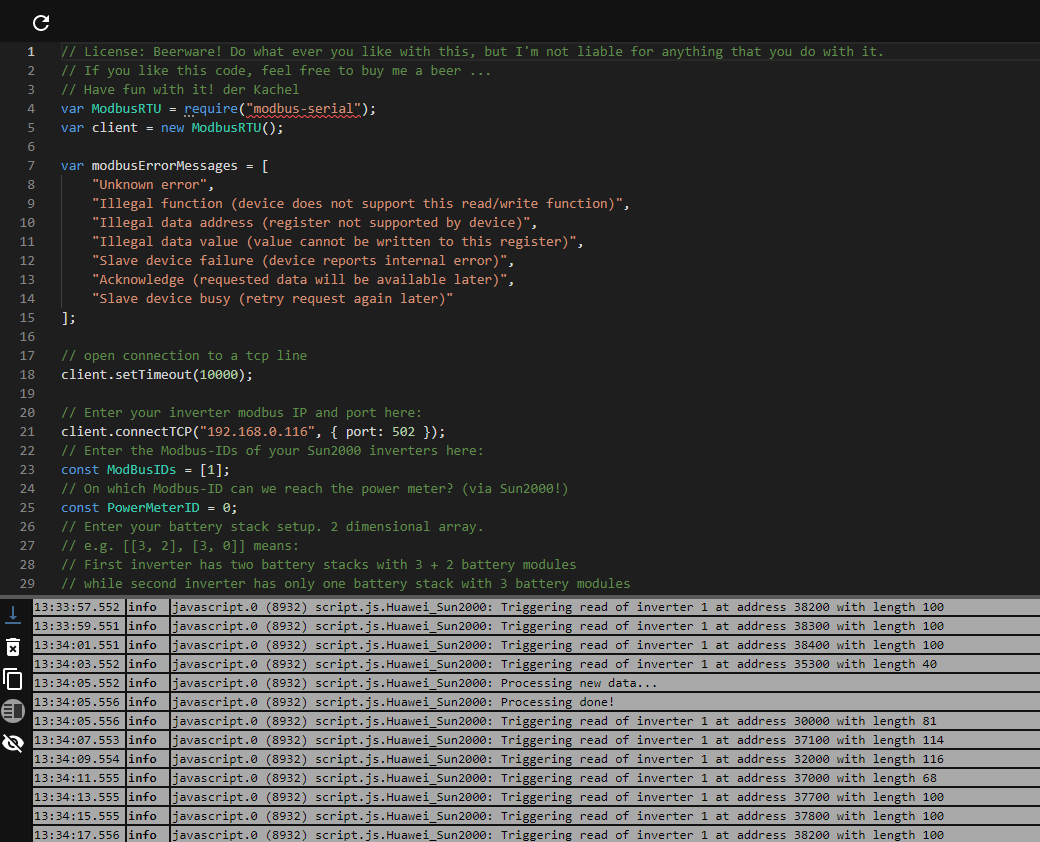Click the const ModBusIDs = [1] line
Screen dimensions: 1040x842
pyautogui.click(x=145, y=470)
